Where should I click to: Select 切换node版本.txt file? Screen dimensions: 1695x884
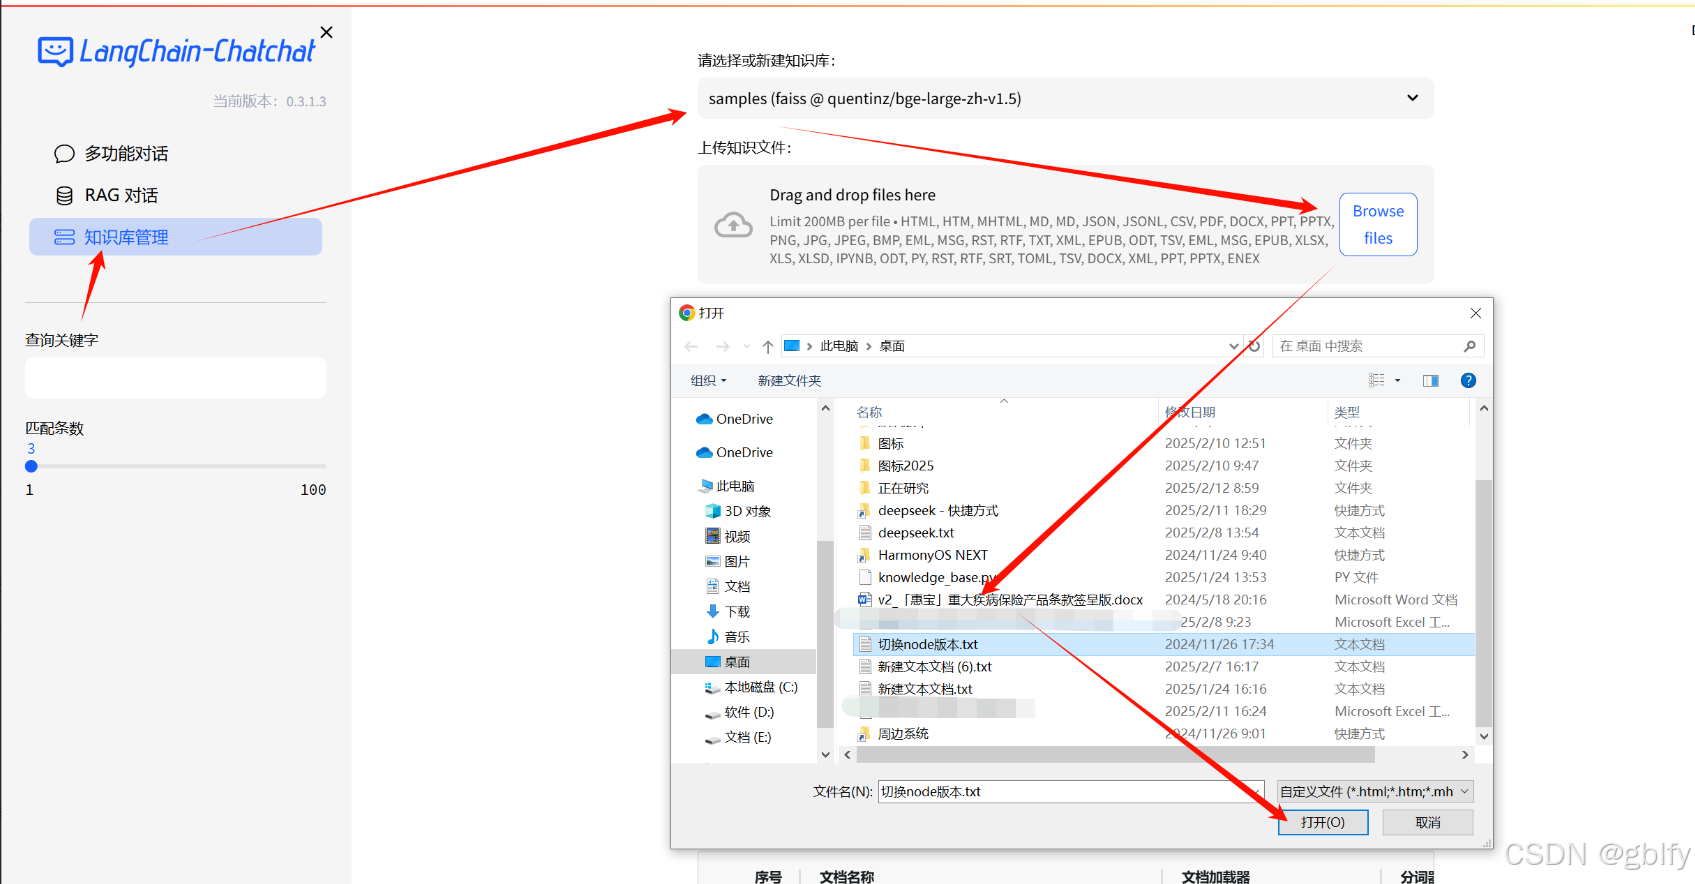pos(1163,644)
